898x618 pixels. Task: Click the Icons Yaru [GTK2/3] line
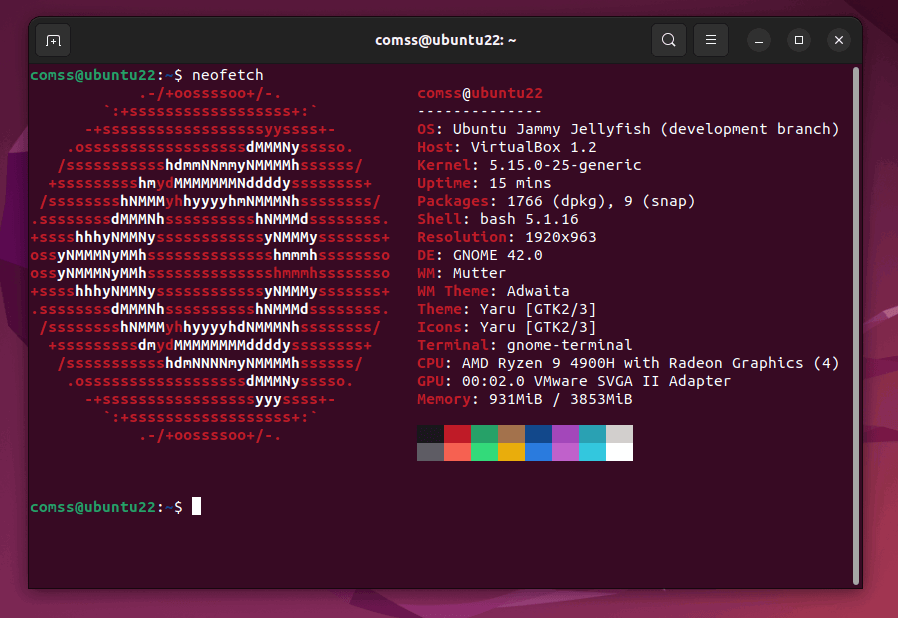click(506, 327)
